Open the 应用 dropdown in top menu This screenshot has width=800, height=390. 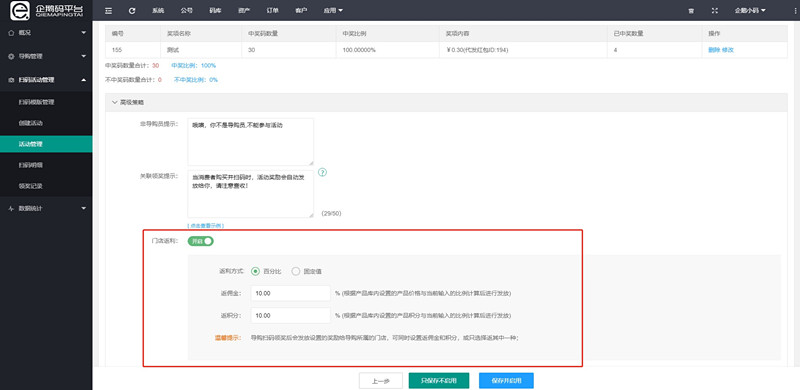coord(333,10)
